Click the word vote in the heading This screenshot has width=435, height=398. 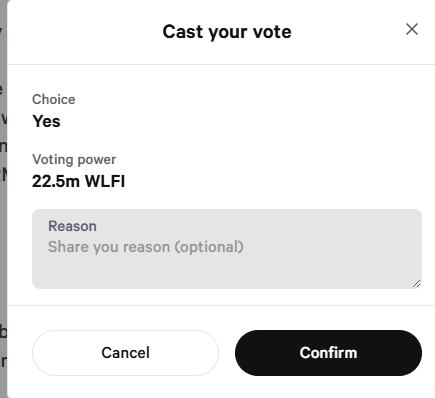tap(272, 32)
